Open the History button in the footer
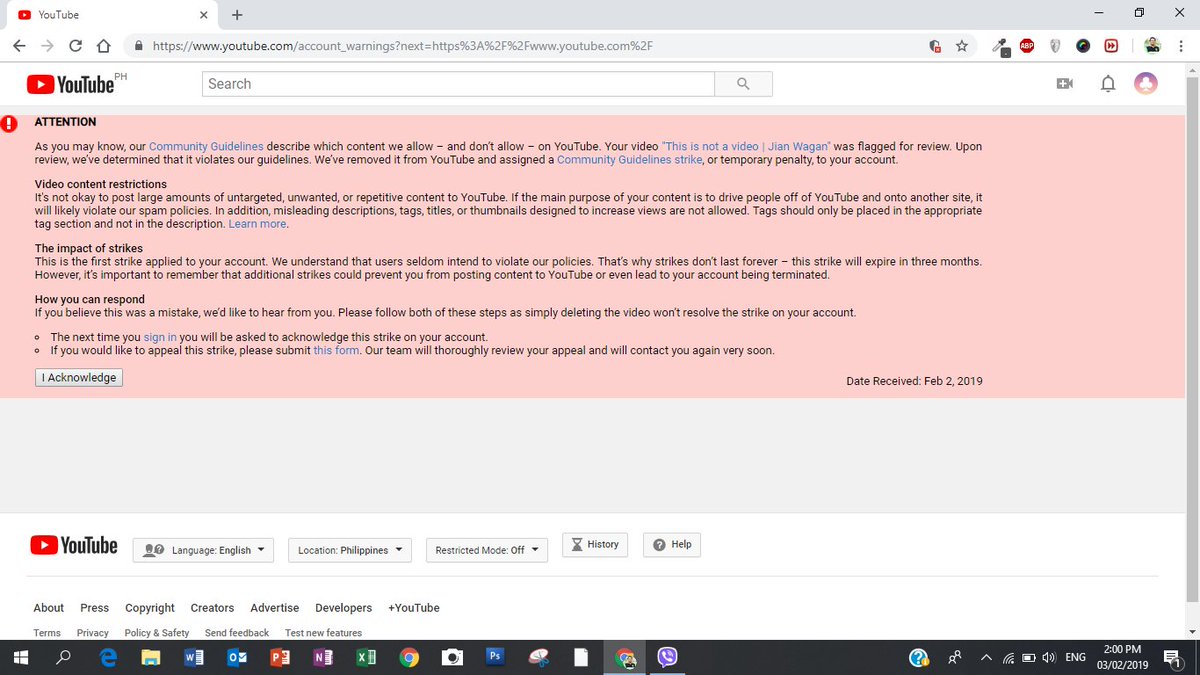The image size is (1200, 675). point(595,544)
